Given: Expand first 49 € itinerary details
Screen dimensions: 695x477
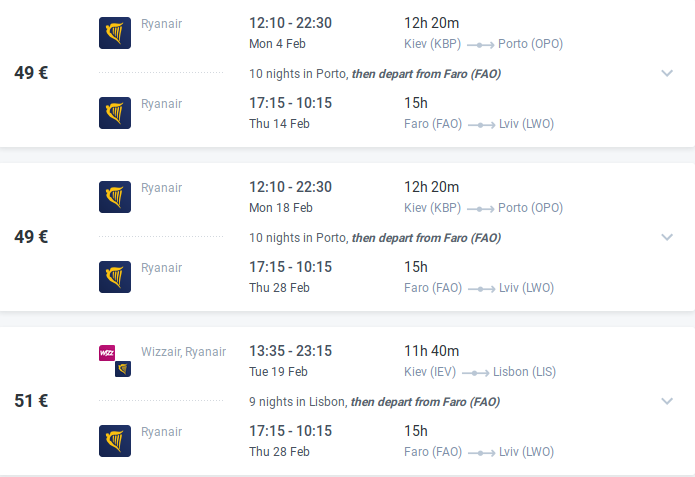Looking at the screenshot, I should 667,73.
